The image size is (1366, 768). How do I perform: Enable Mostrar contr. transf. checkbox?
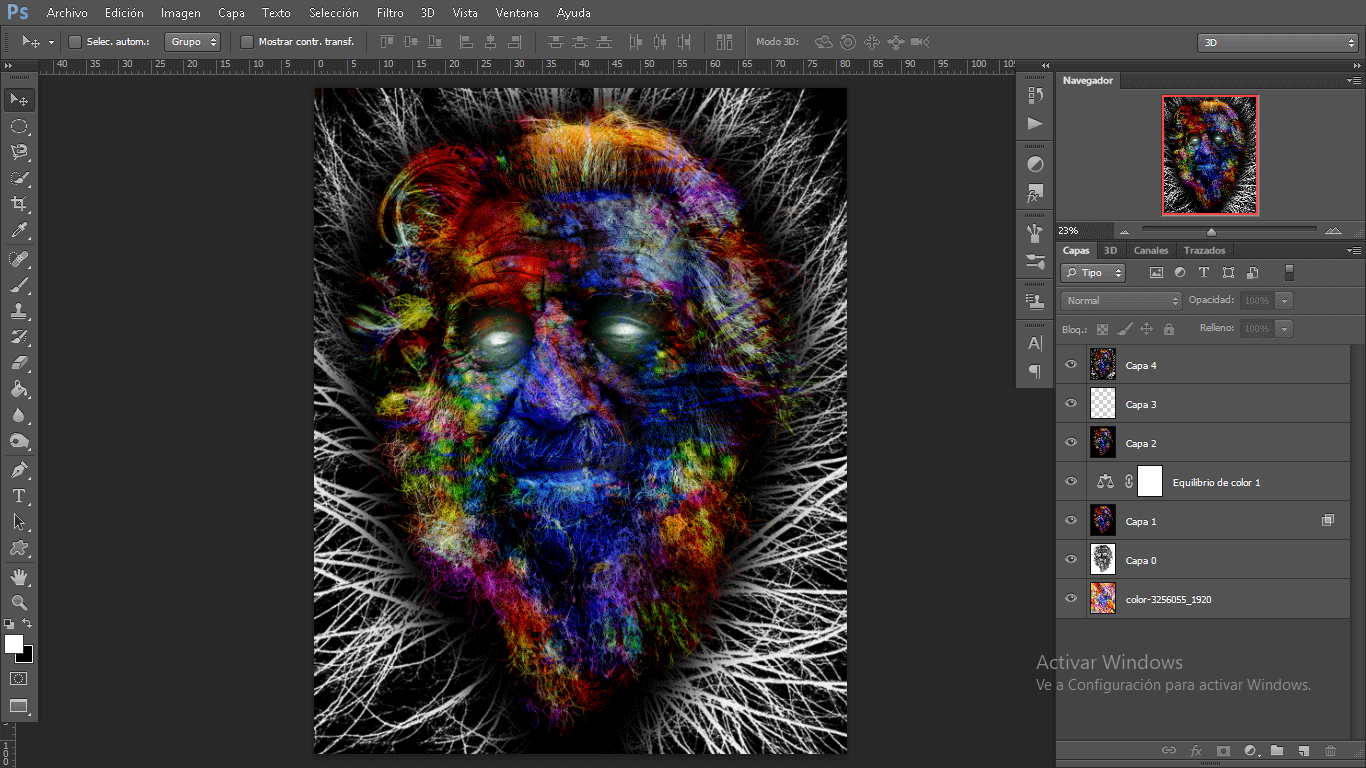(x=247, y=42)
